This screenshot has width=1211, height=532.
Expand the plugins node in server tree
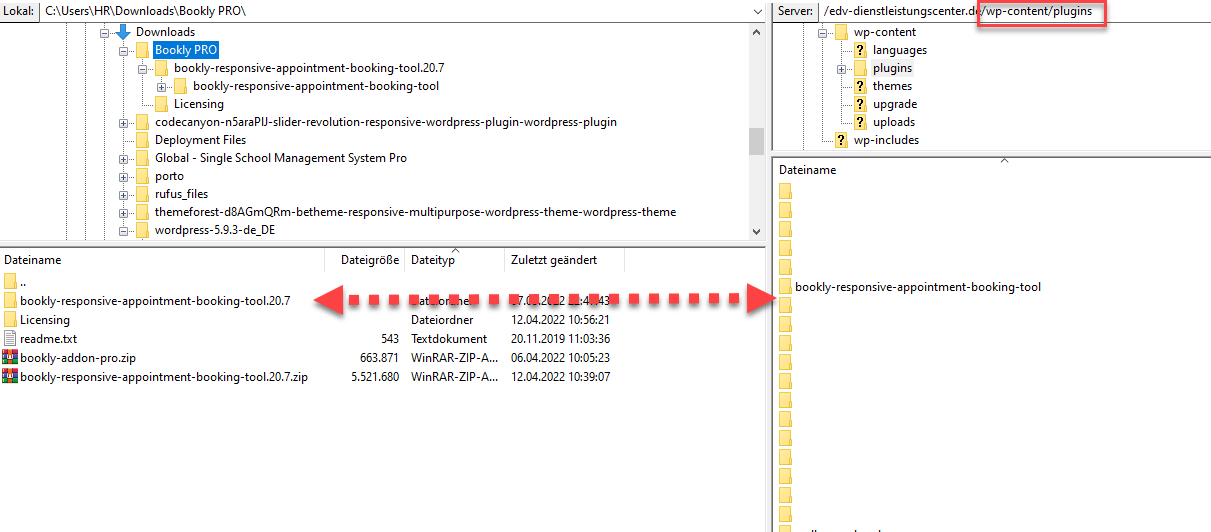(842, 68)
